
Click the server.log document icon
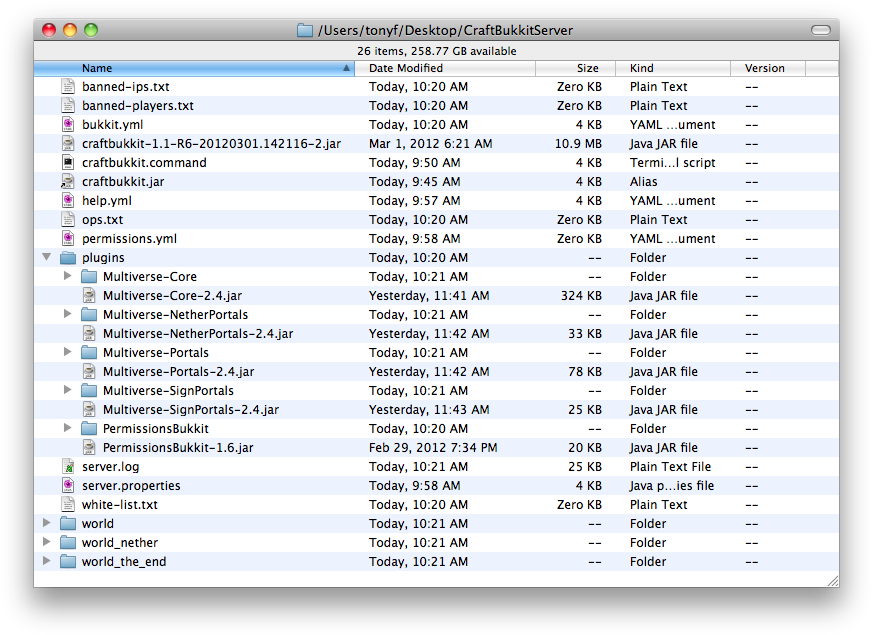67,466
